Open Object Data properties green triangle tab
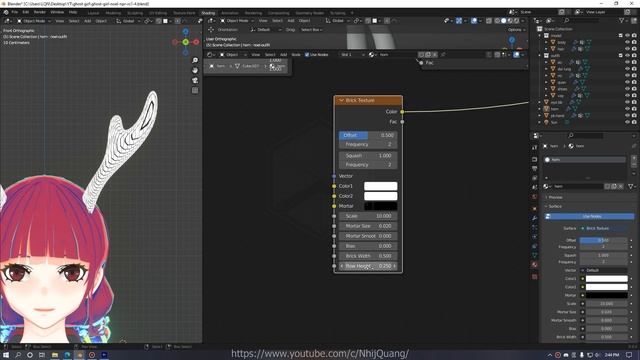640x360 pixels. coord(535,255)
